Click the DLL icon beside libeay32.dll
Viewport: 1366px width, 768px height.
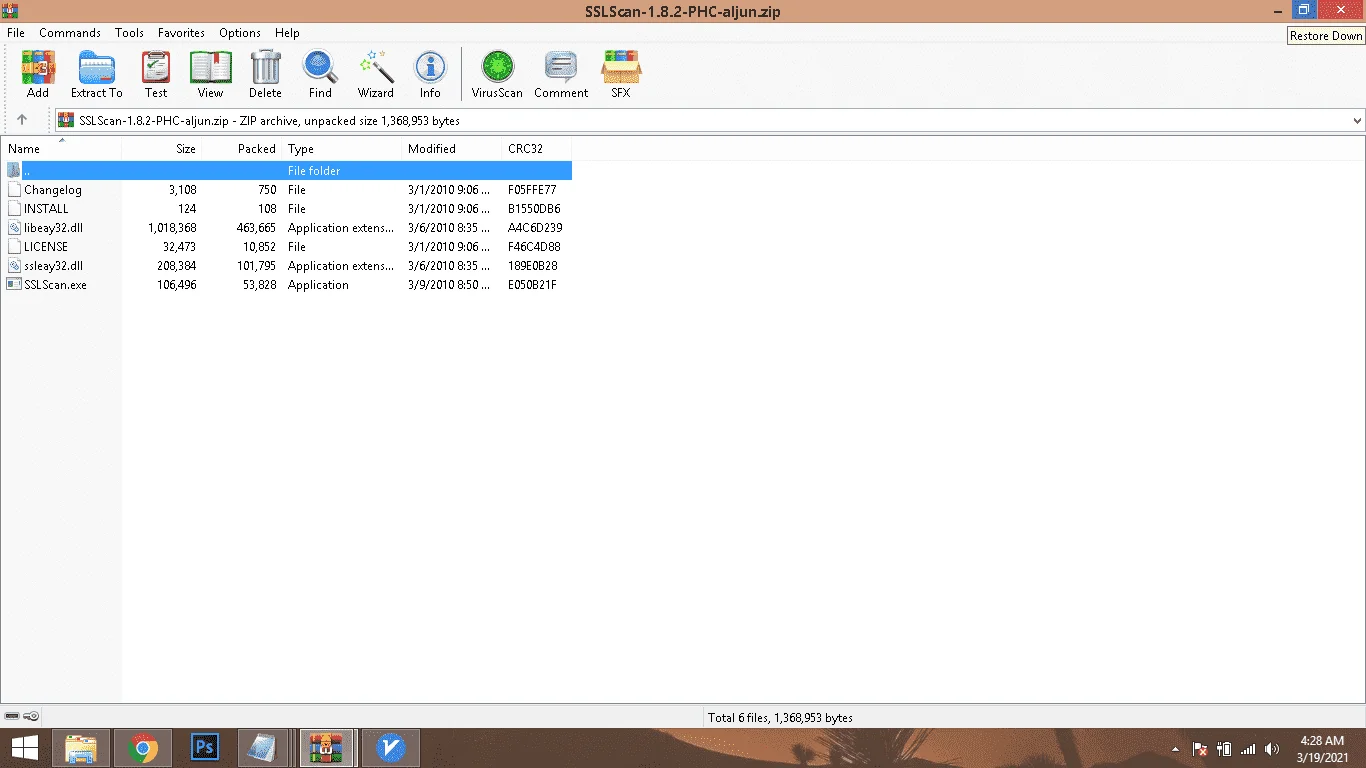click(14, 228)
